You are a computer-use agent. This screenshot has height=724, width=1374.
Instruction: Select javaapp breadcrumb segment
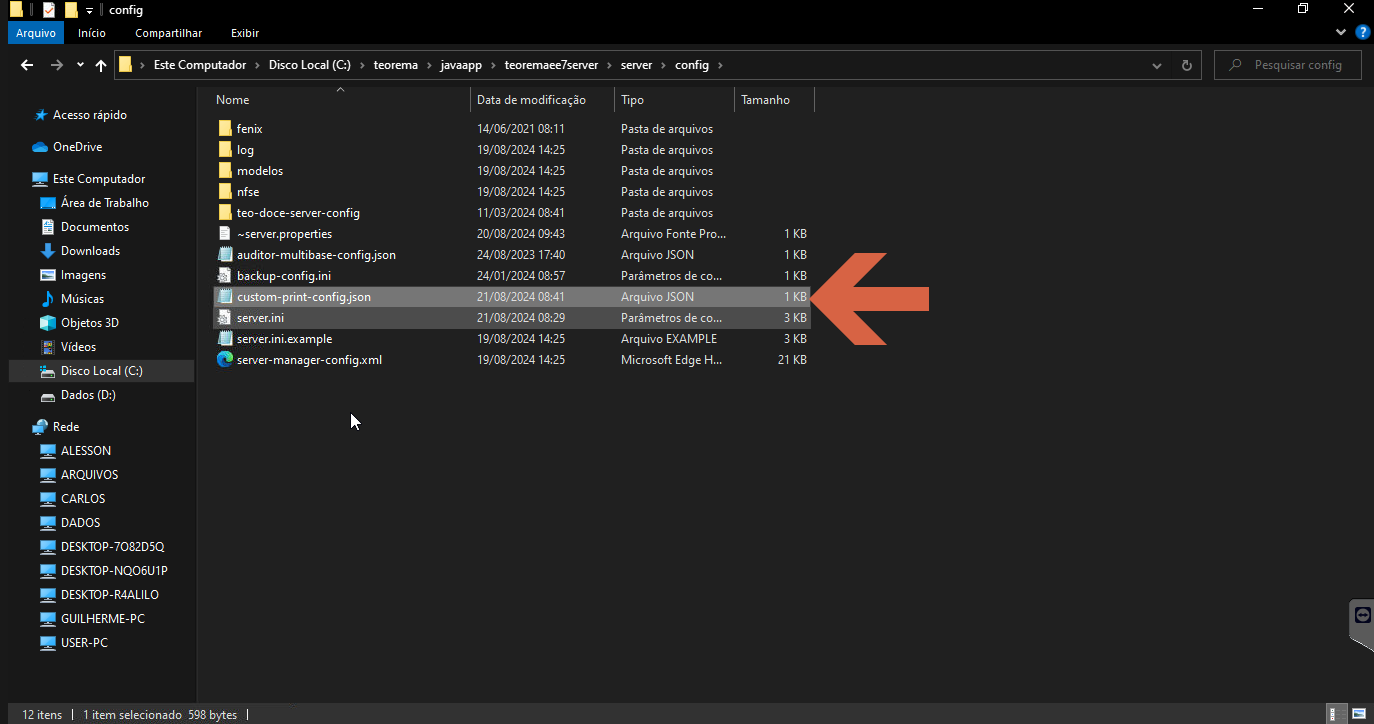[461, 65]
